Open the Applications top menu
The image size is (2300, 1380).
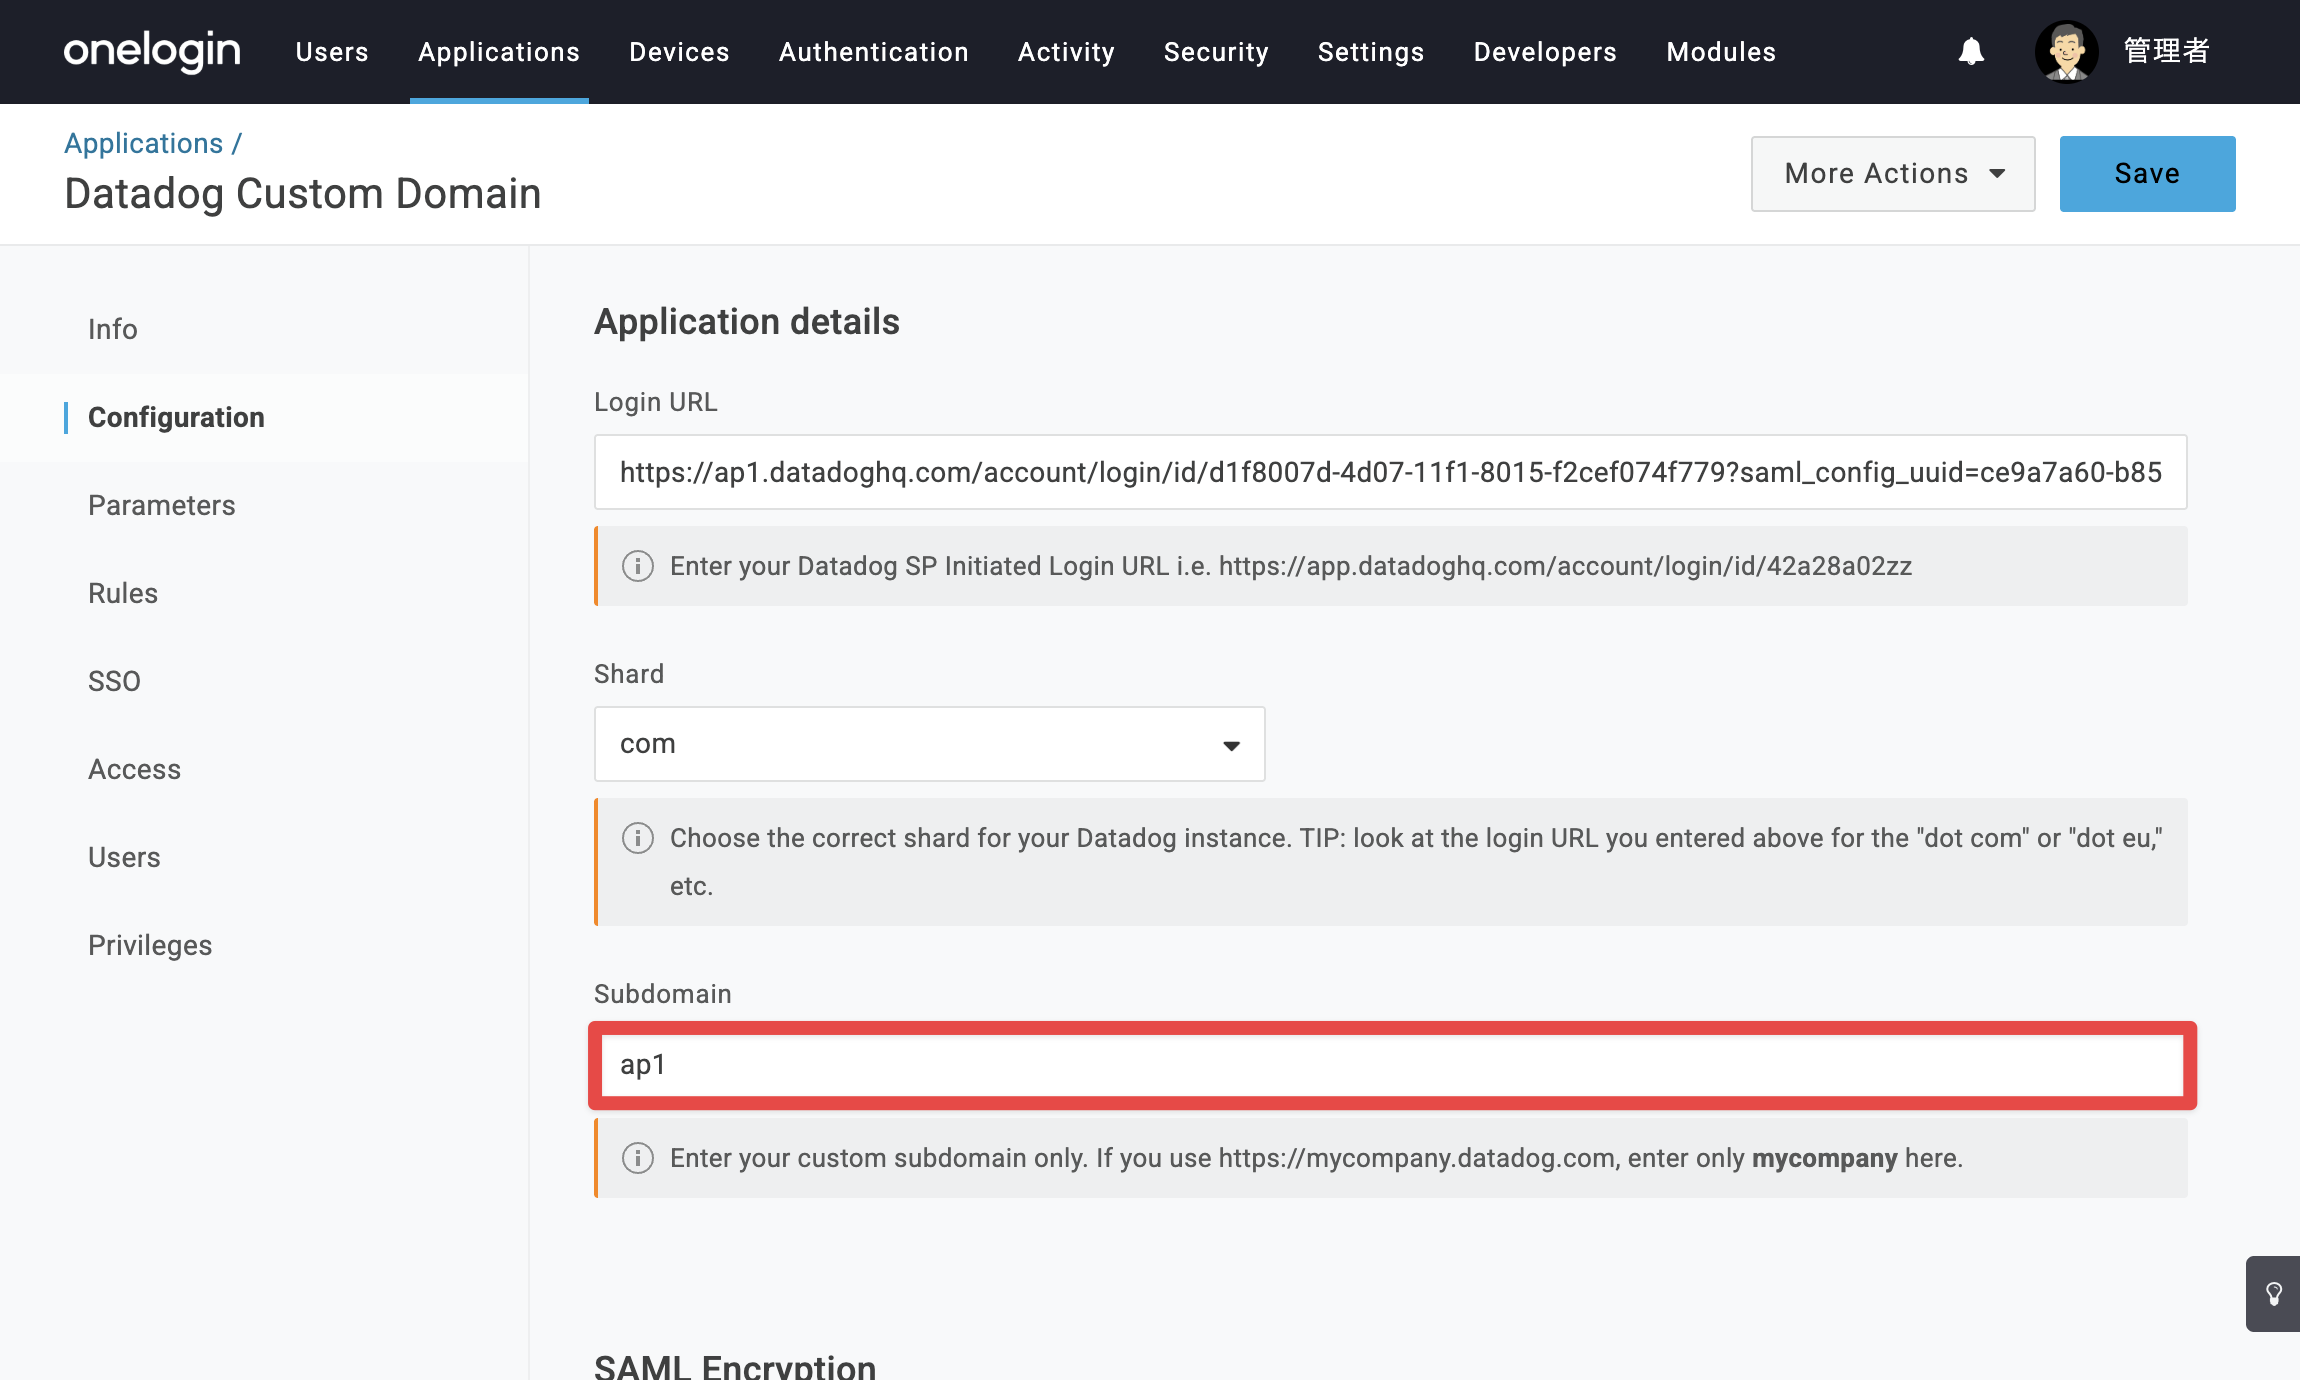[x=499, y=52]
